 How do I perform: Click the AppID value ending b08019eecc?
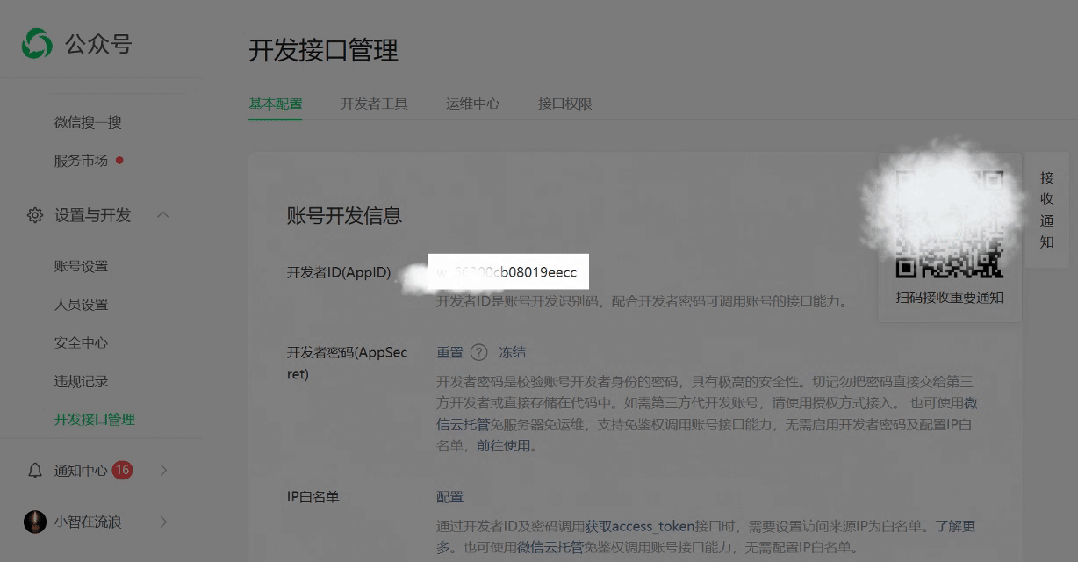(508, 272)
